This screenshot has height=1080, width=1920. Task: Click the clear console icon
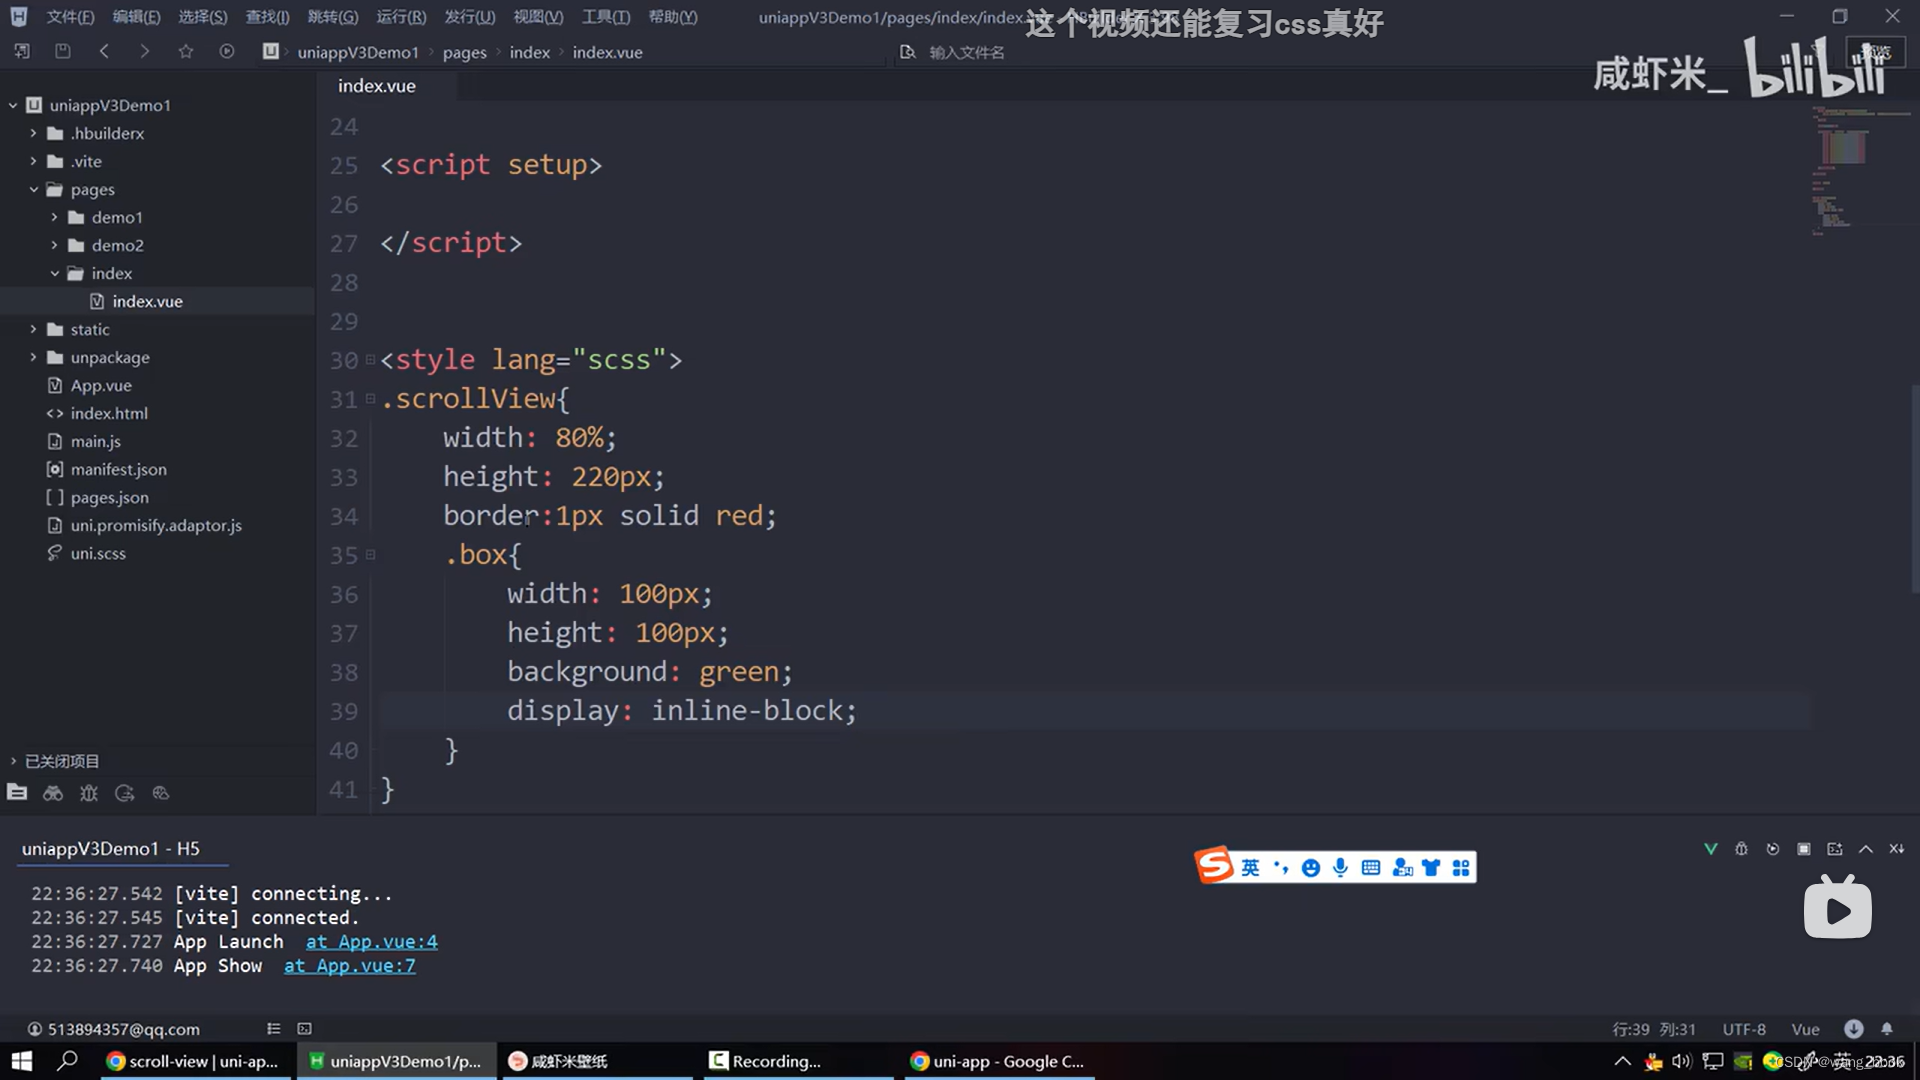coord(1896,849)
